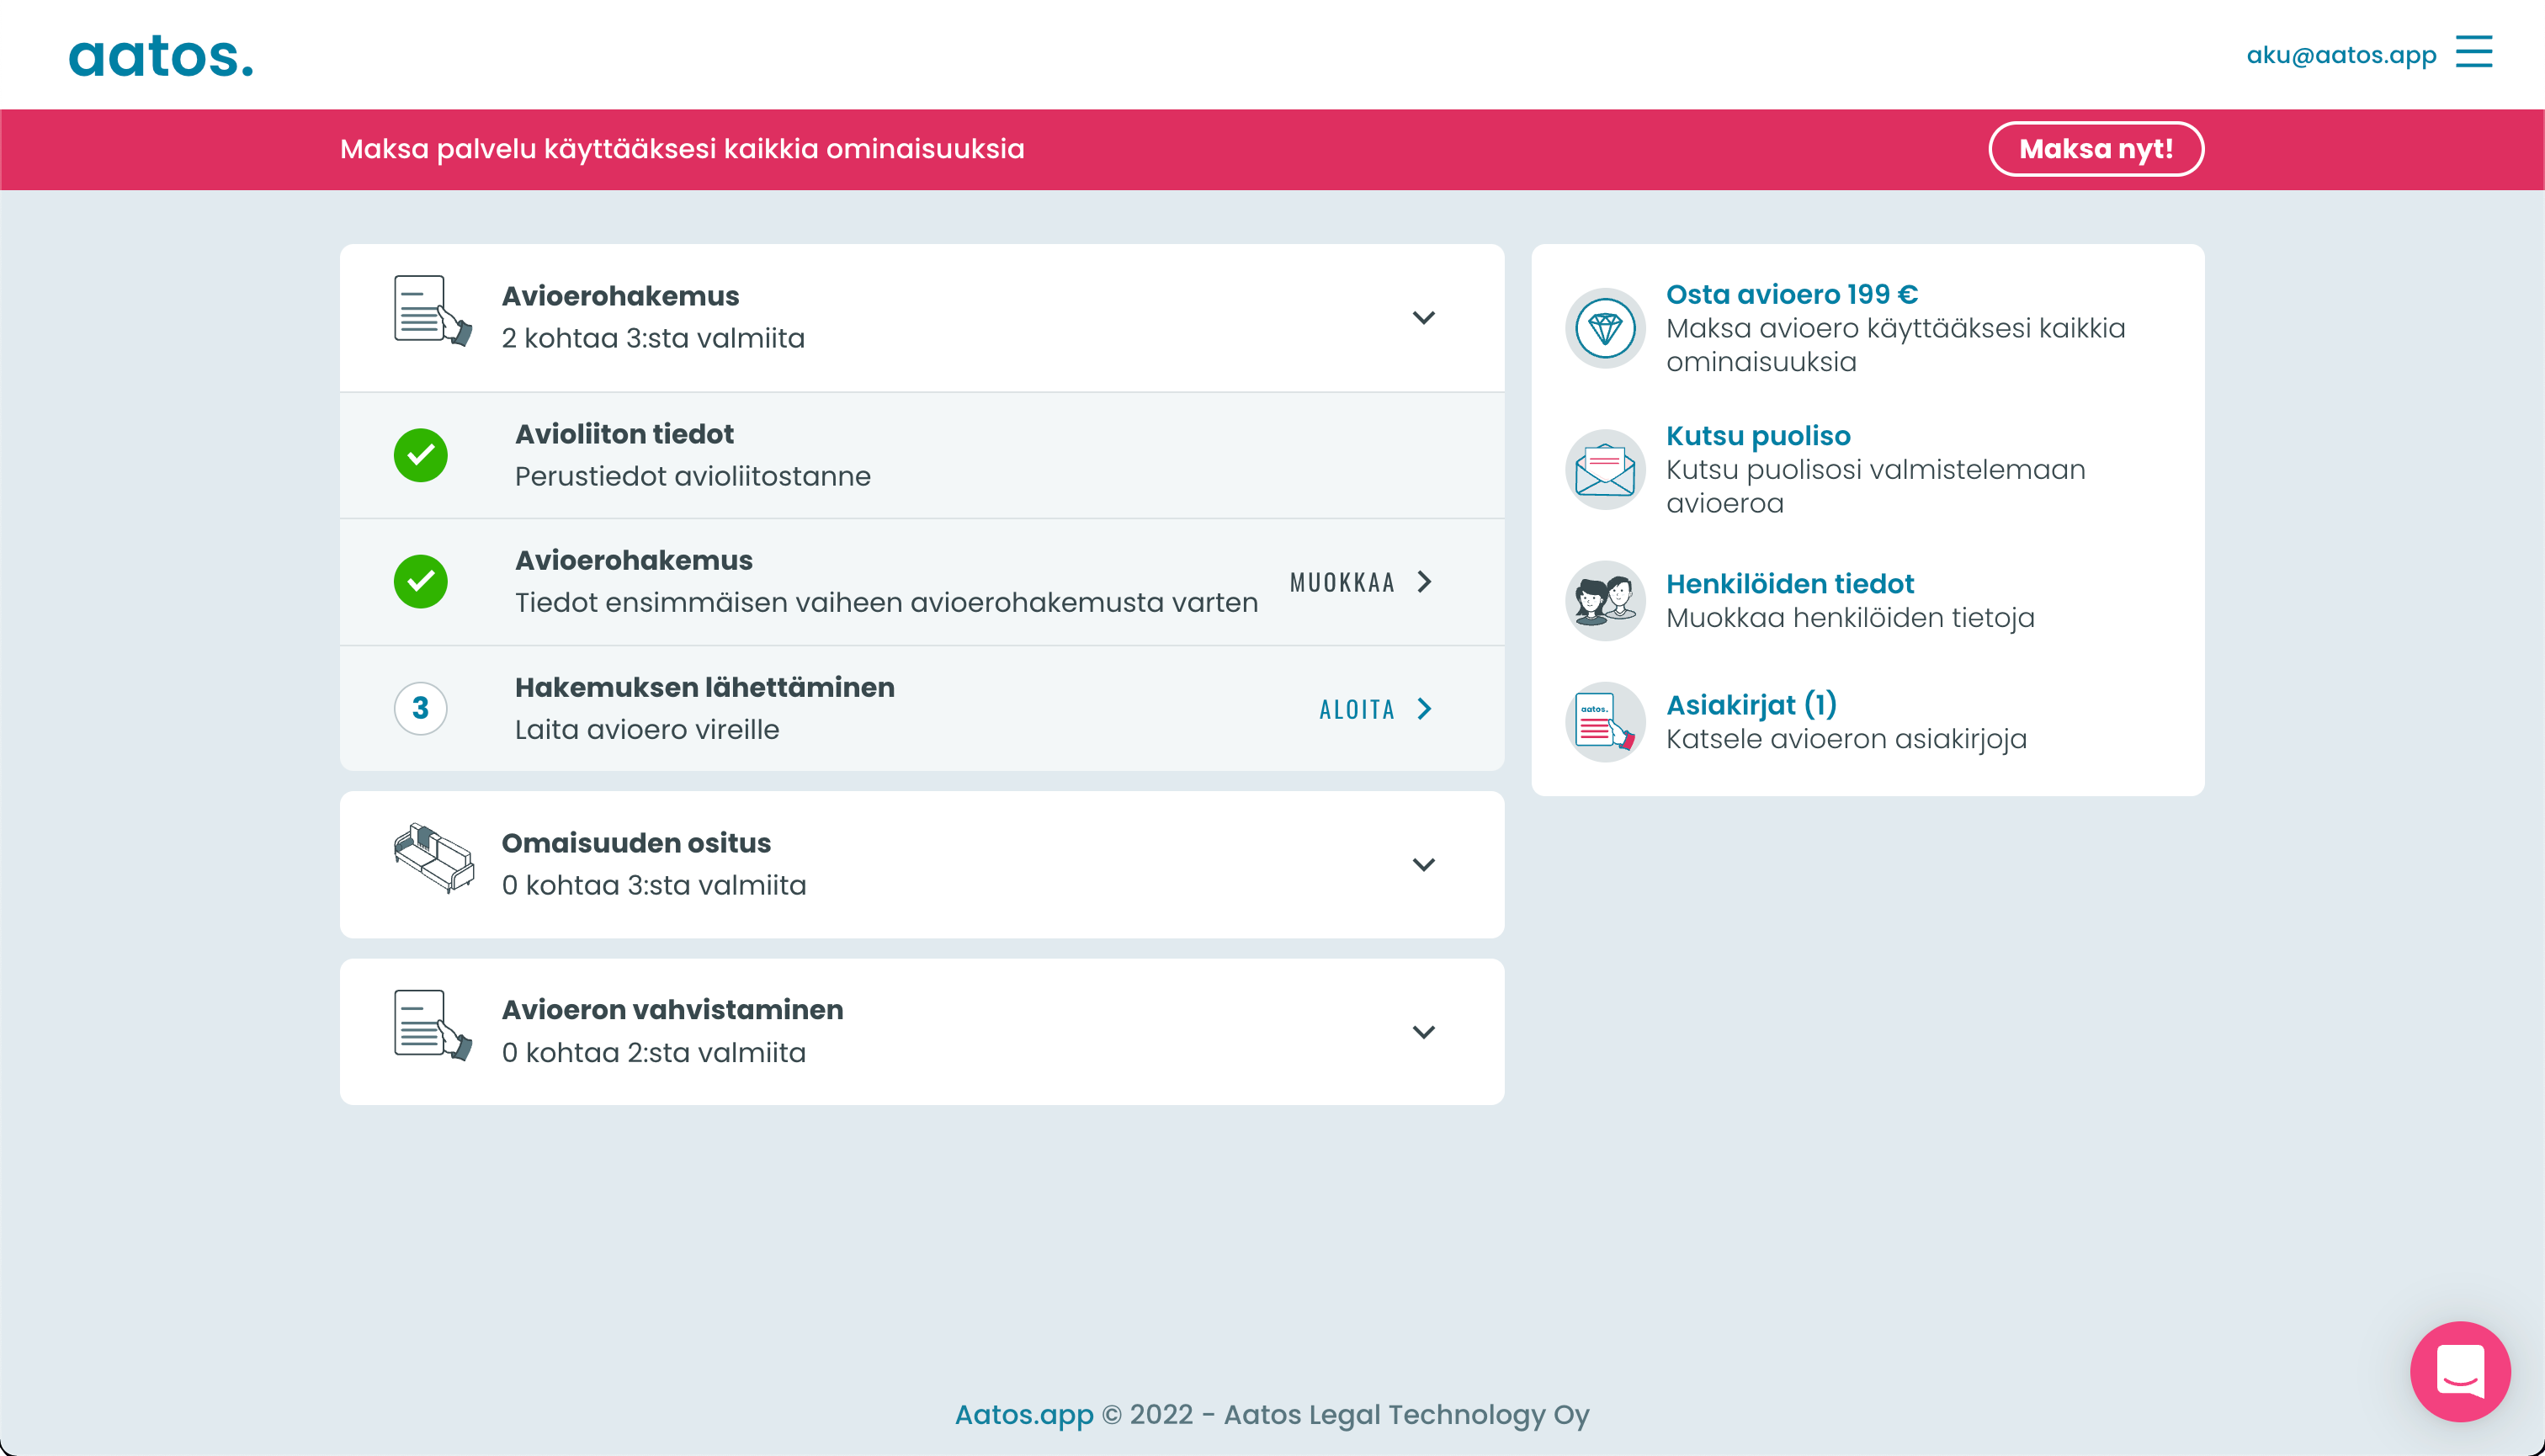
Task: Expand the Avioeron vahvistaminen section
Action: click(1424, 1032)
